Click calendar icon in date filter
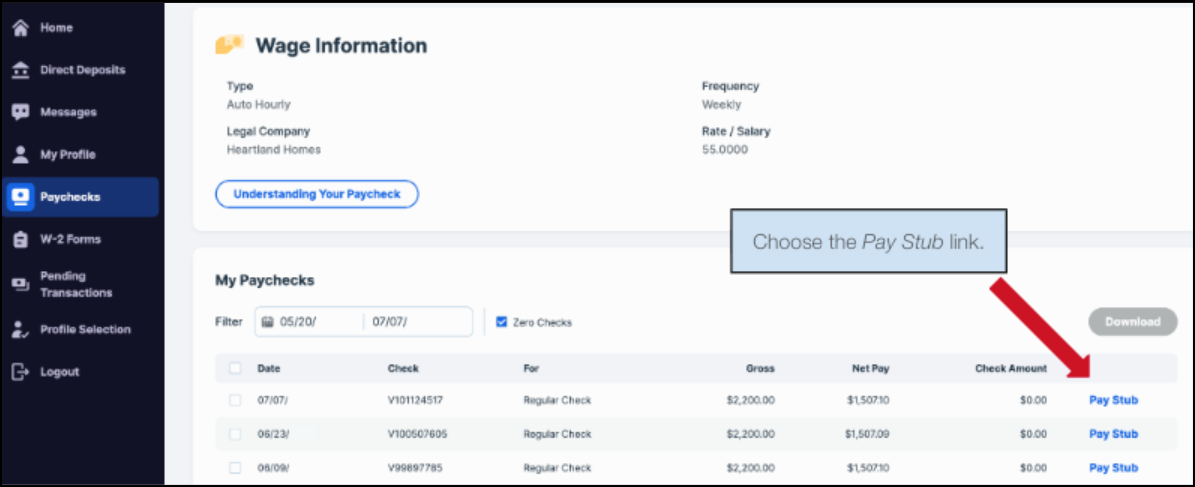 click(x=267, y=322)
